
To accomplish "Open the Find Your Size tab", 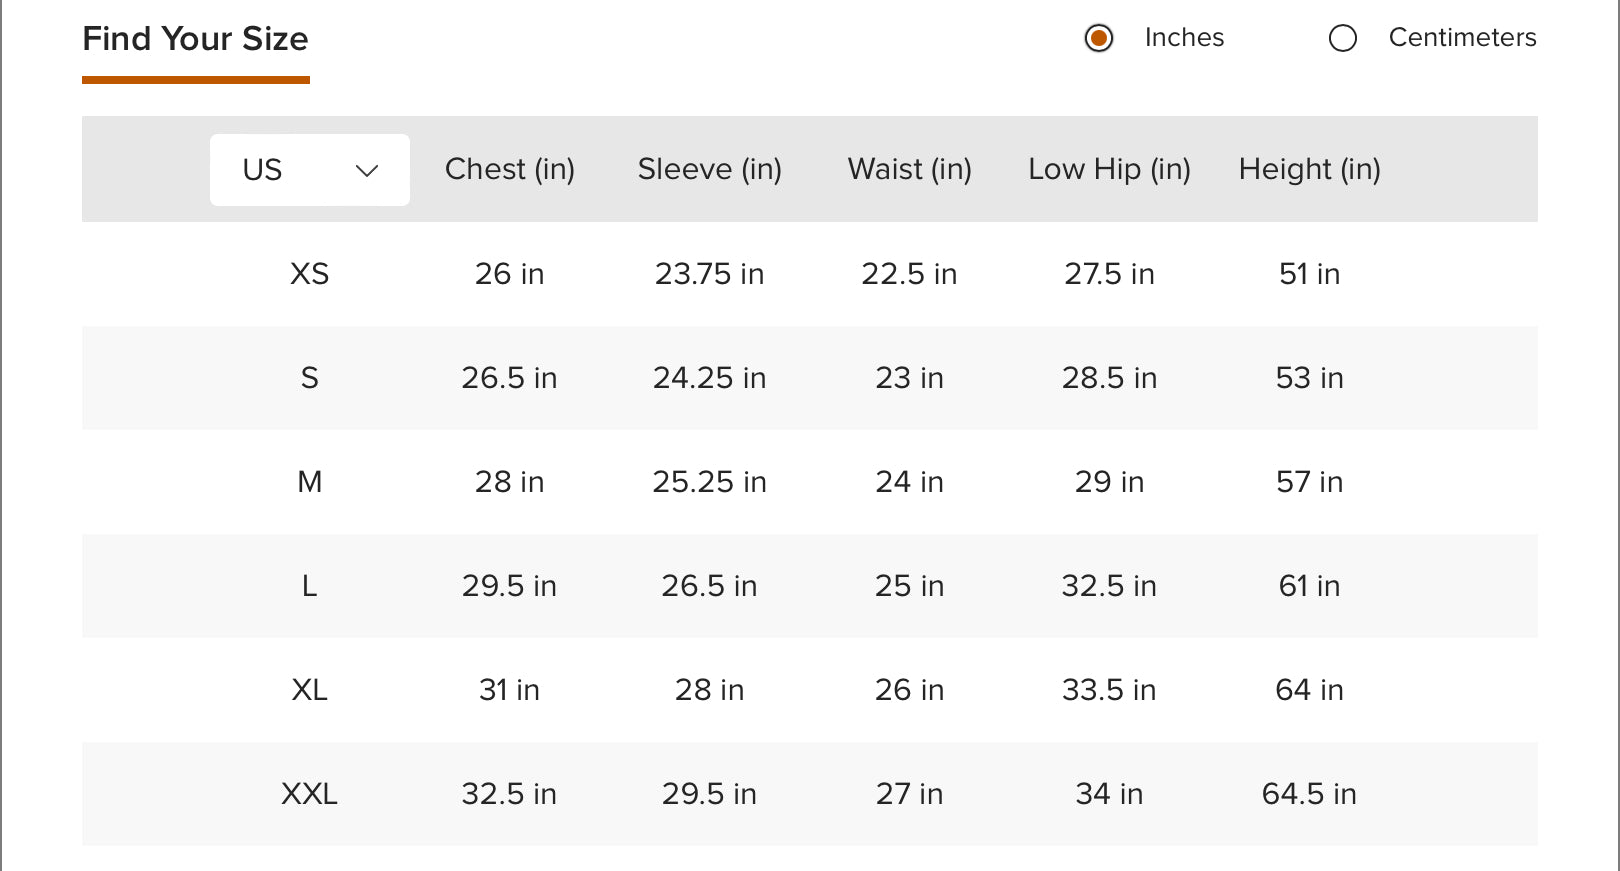I will (195, 39).
